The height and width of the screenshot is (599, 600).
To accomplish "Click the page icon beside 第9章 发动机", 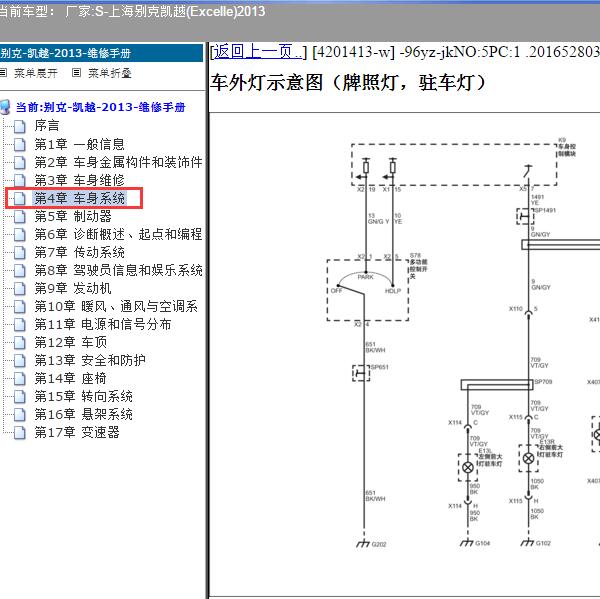I will click(x=20, y=289).
